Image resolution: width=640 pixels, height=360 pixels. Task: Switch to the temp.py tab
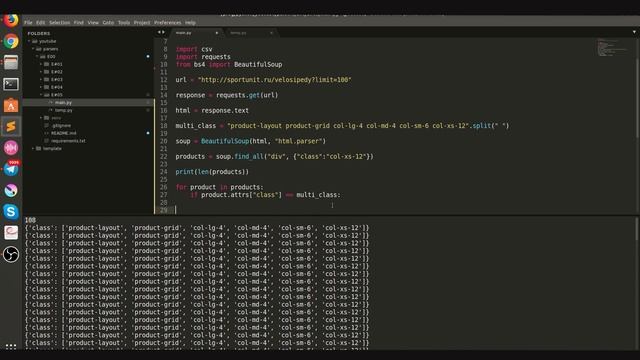coord(251,33)
